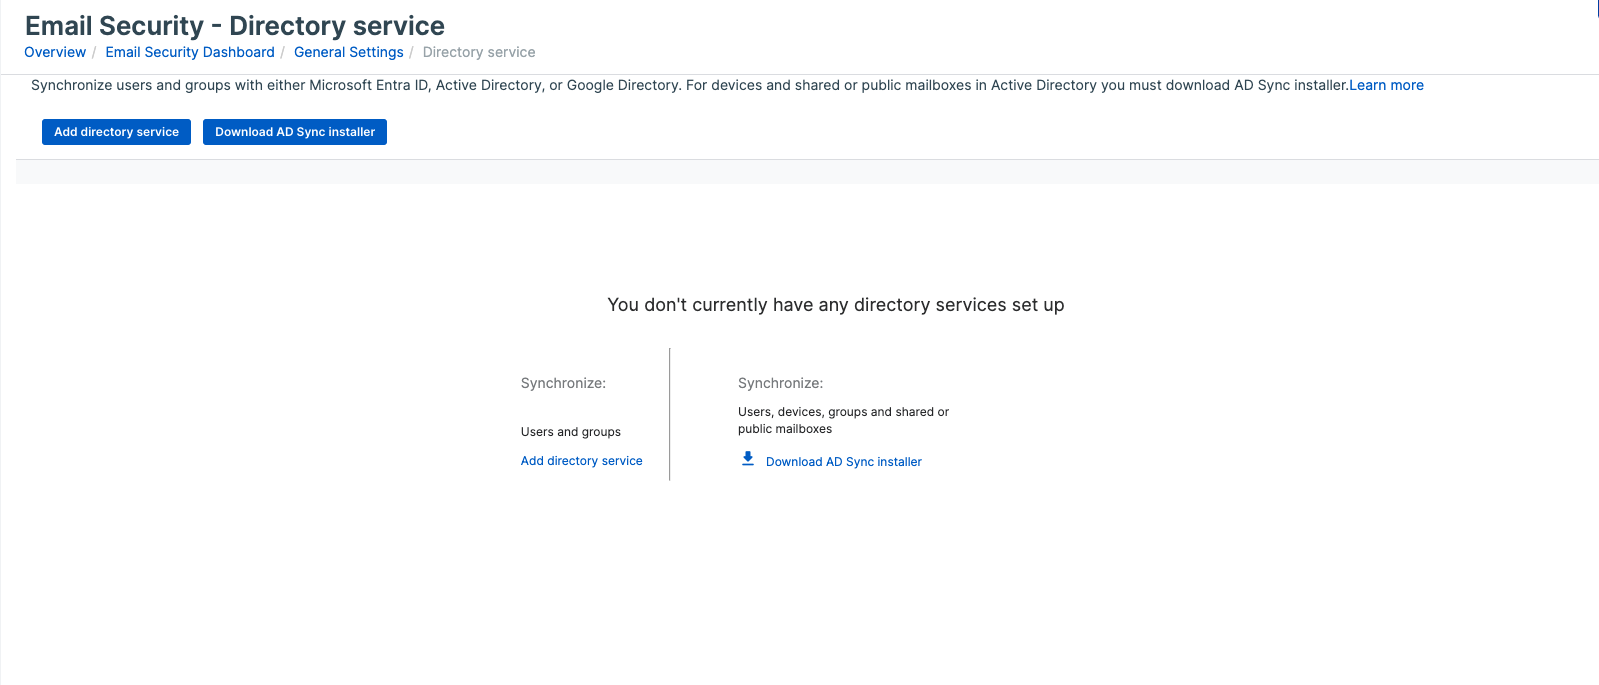Click the grey horizontal bar below the buttons

click(x=806, y=172)
